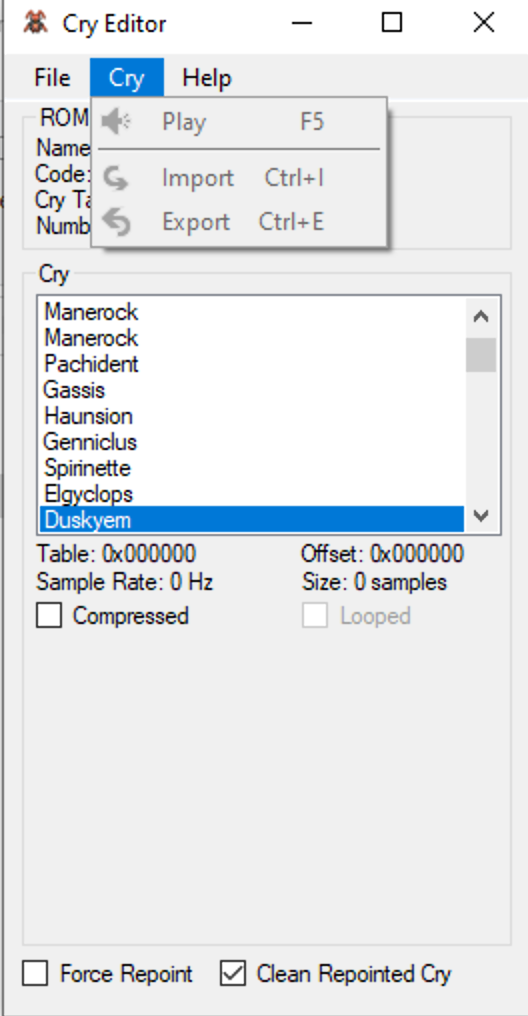
Task: Open the Help menu
Action: coord(207,78)
